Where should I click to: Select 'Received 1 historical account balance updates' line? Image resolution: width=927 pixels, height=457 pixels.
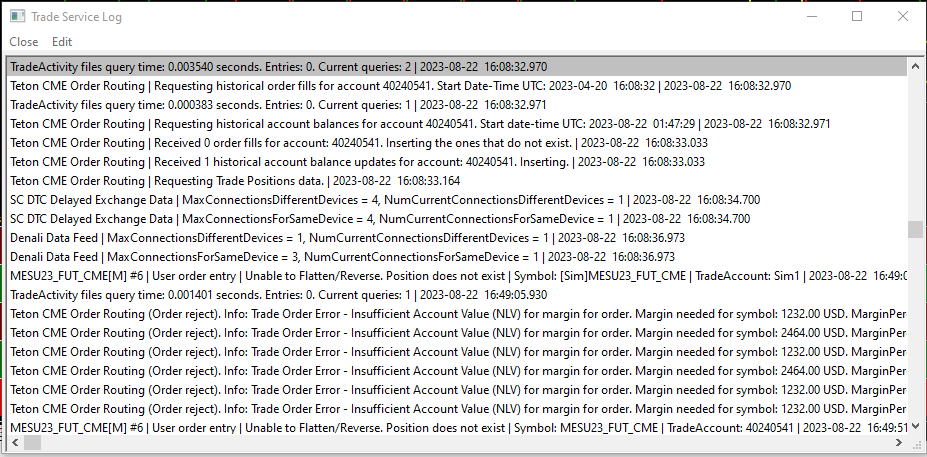(x=456, y=161)
